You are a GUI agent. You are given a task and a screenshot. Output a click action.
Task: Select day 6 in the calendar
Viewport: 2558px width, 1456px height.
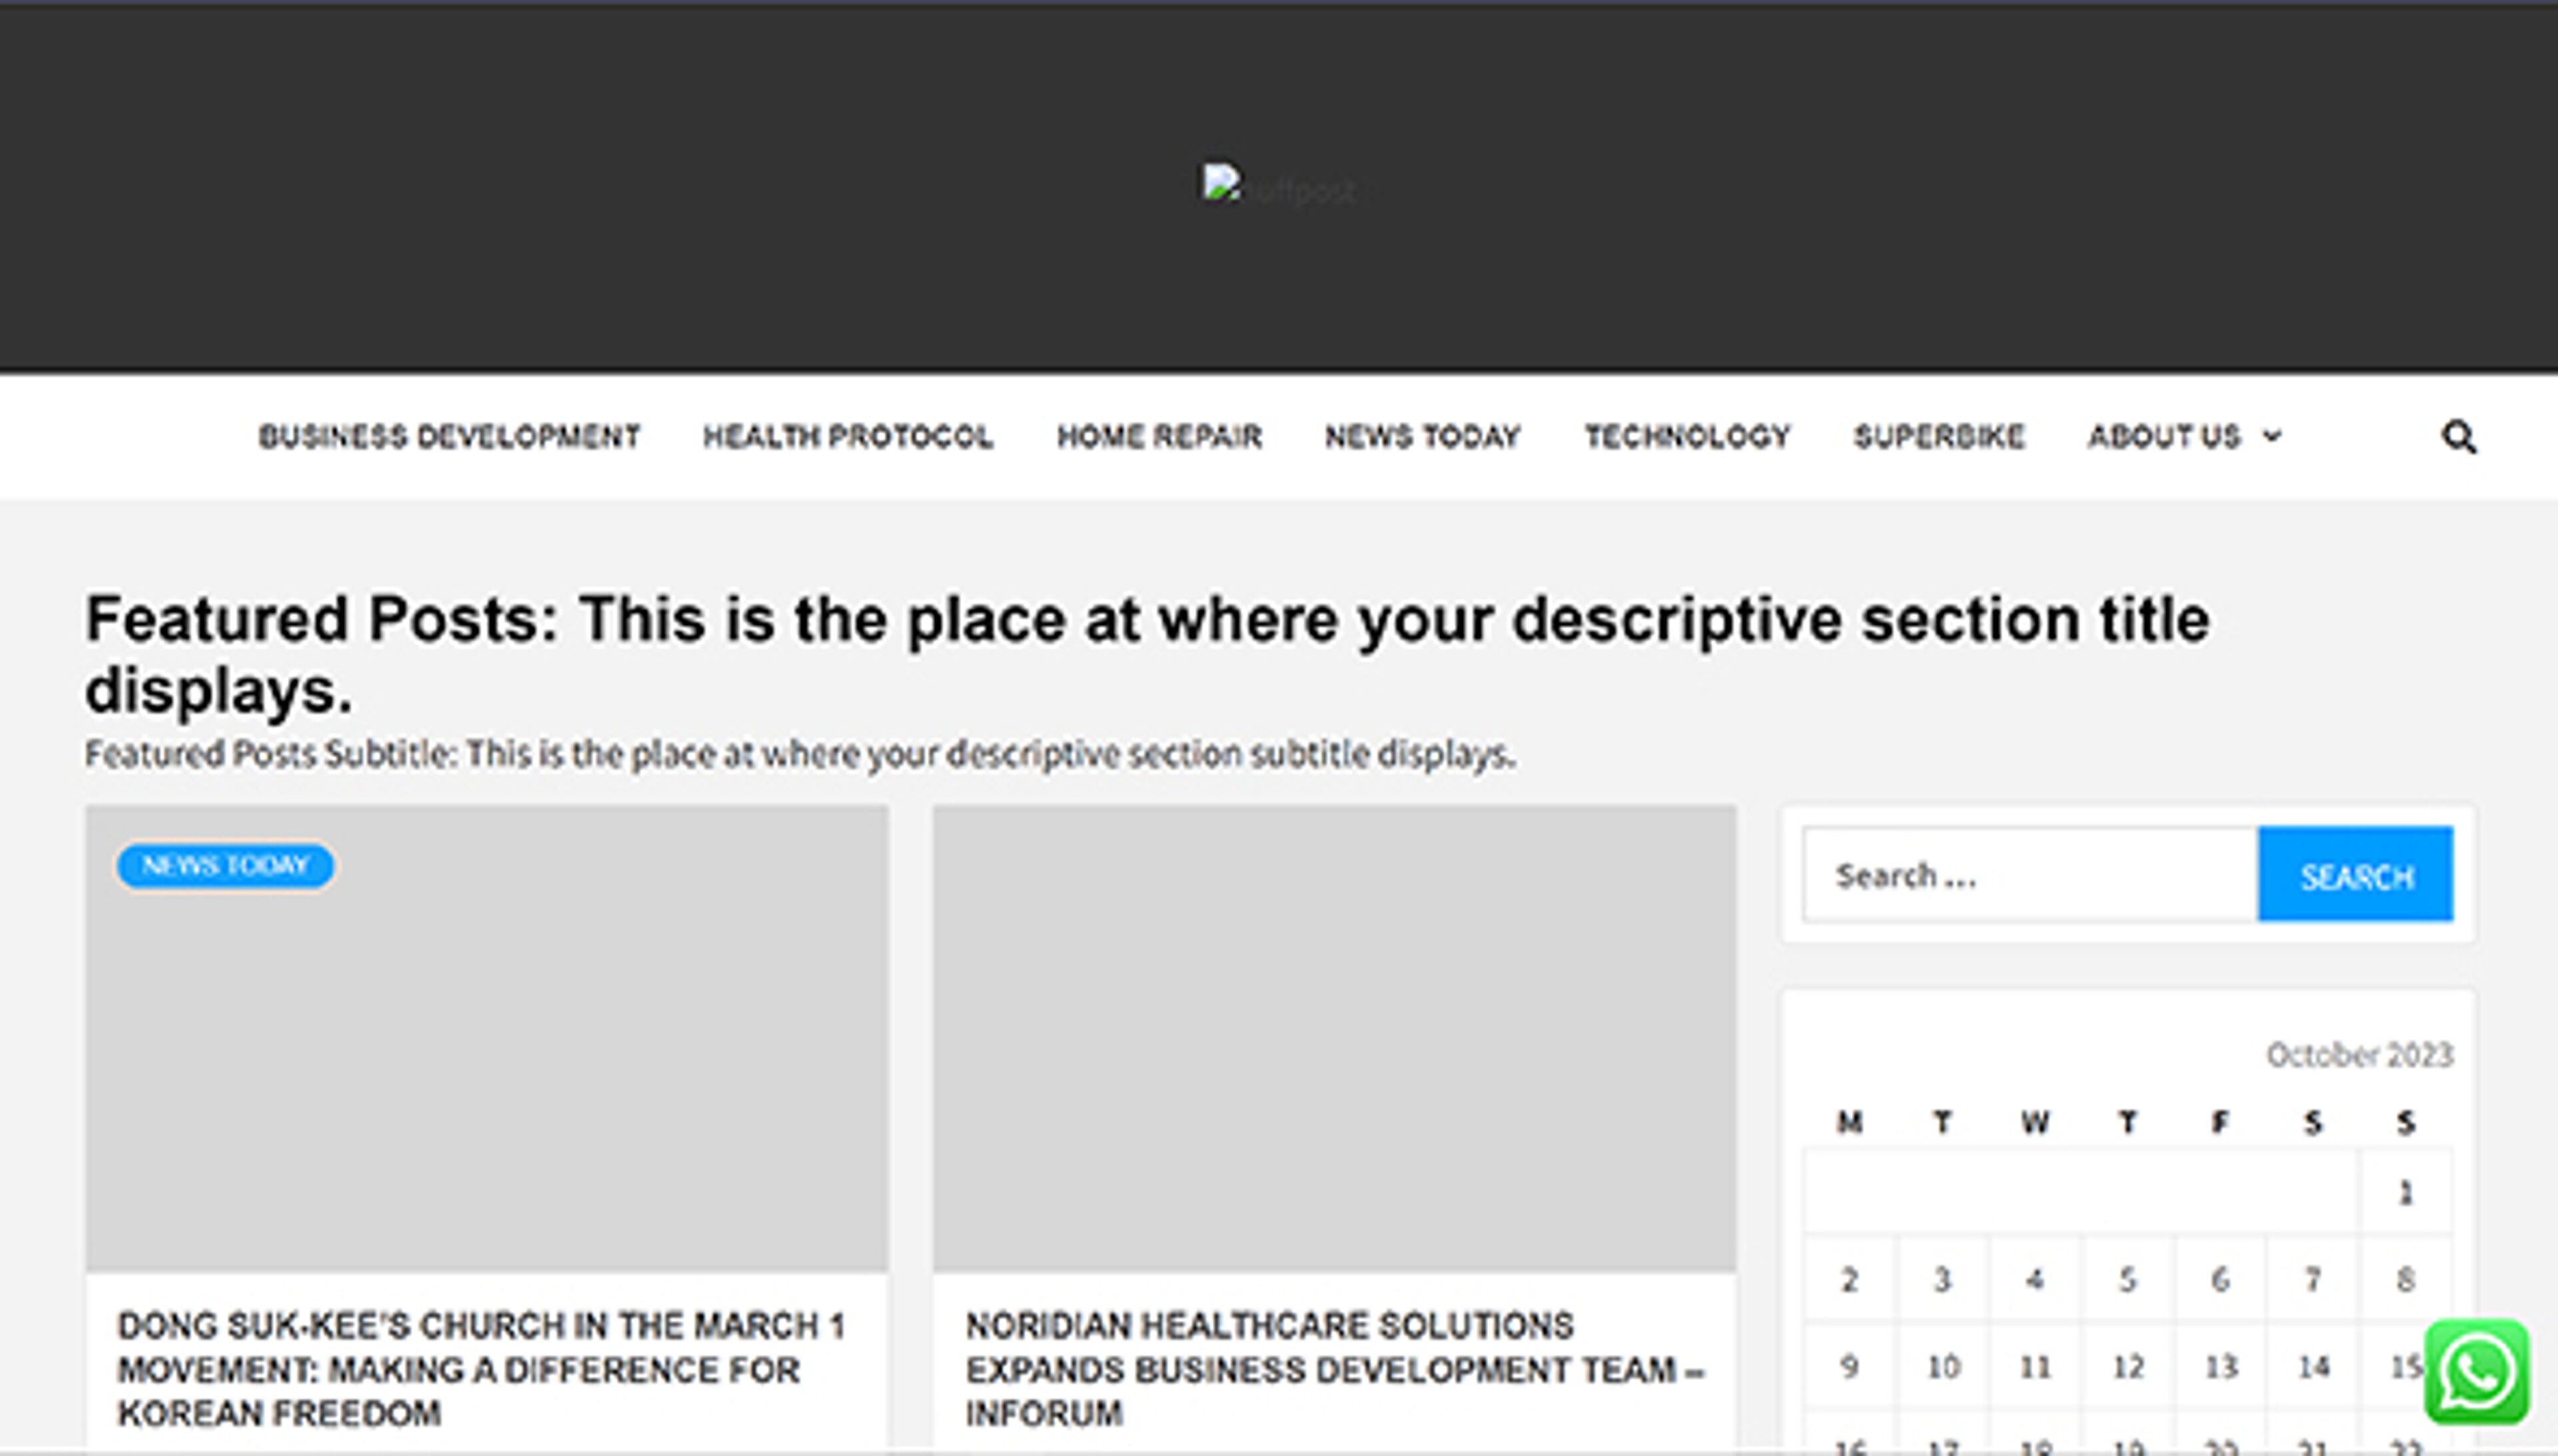pos(2220,1279)
